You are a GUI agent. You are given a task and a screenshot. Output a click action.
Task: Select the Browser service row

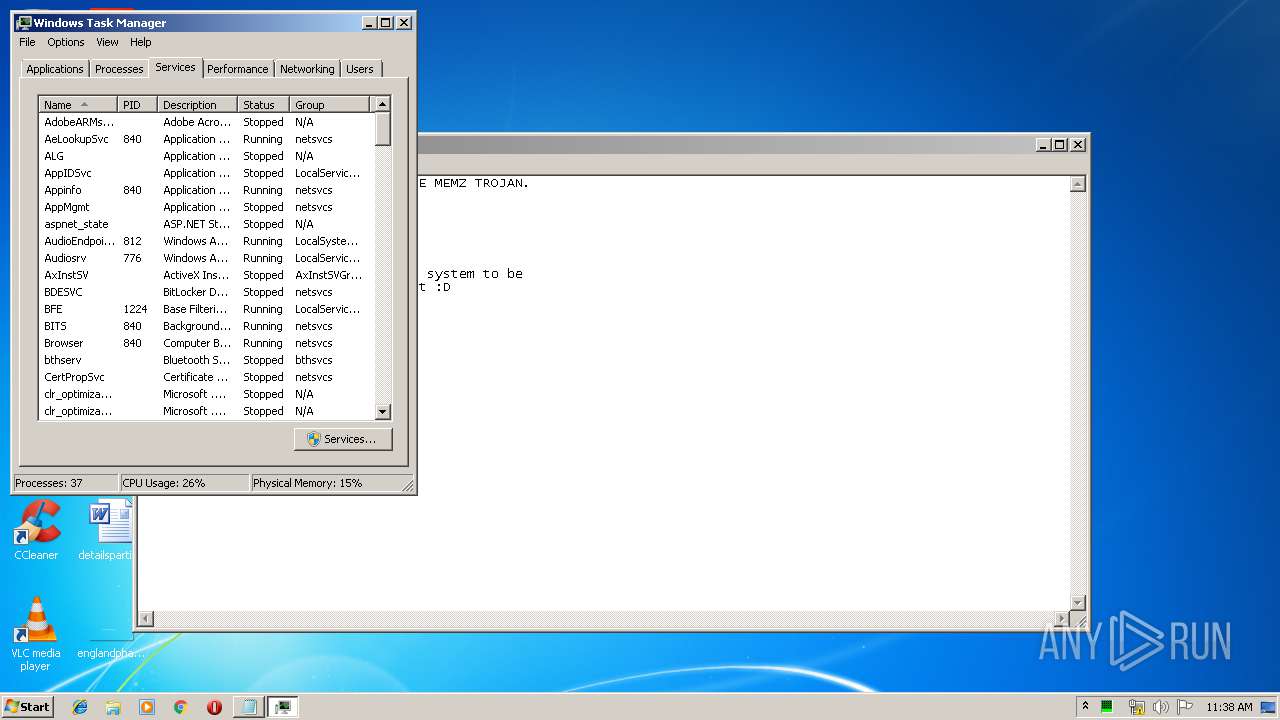[206, 343]
